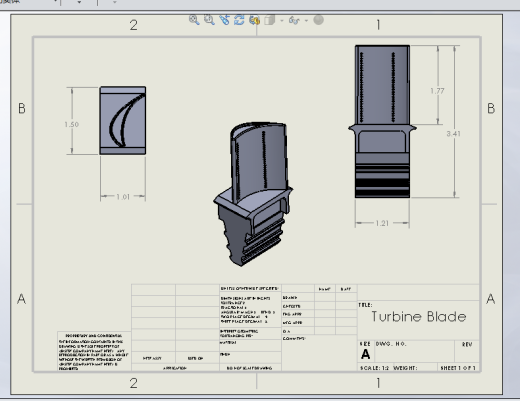The image size is (520, 401).
Task: Open the grayed-out dropdown arrow in top toolbar
Action: 115,2
